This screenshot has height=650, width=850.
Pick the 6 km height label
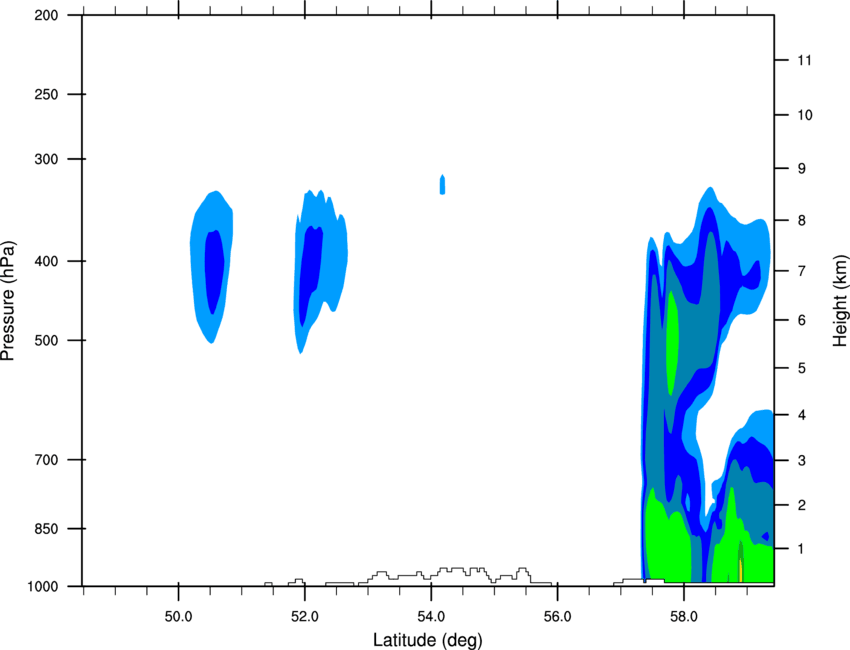coord(802,320)
